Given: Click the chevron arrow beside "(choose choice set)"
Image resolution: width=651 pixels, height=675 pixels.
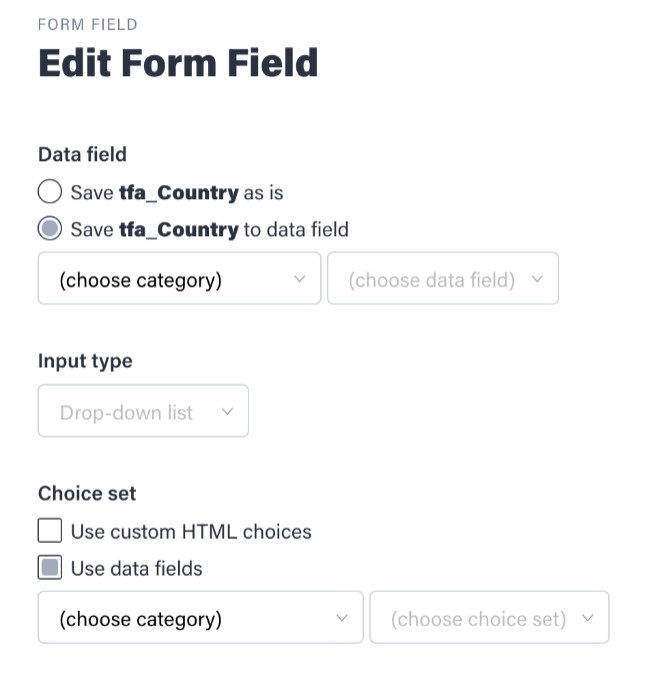Looking at the screenshot, I should pos(588,618).
